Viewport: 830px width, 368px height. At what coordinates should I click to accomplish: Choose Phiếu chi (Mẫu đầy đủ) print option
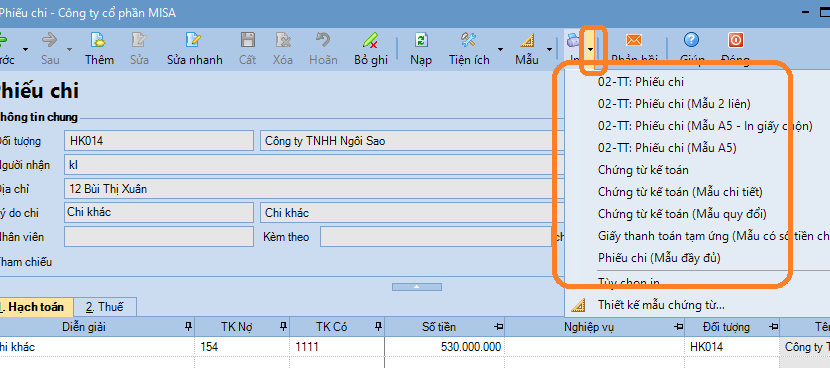pyautogui.click(x=659, y=258)
